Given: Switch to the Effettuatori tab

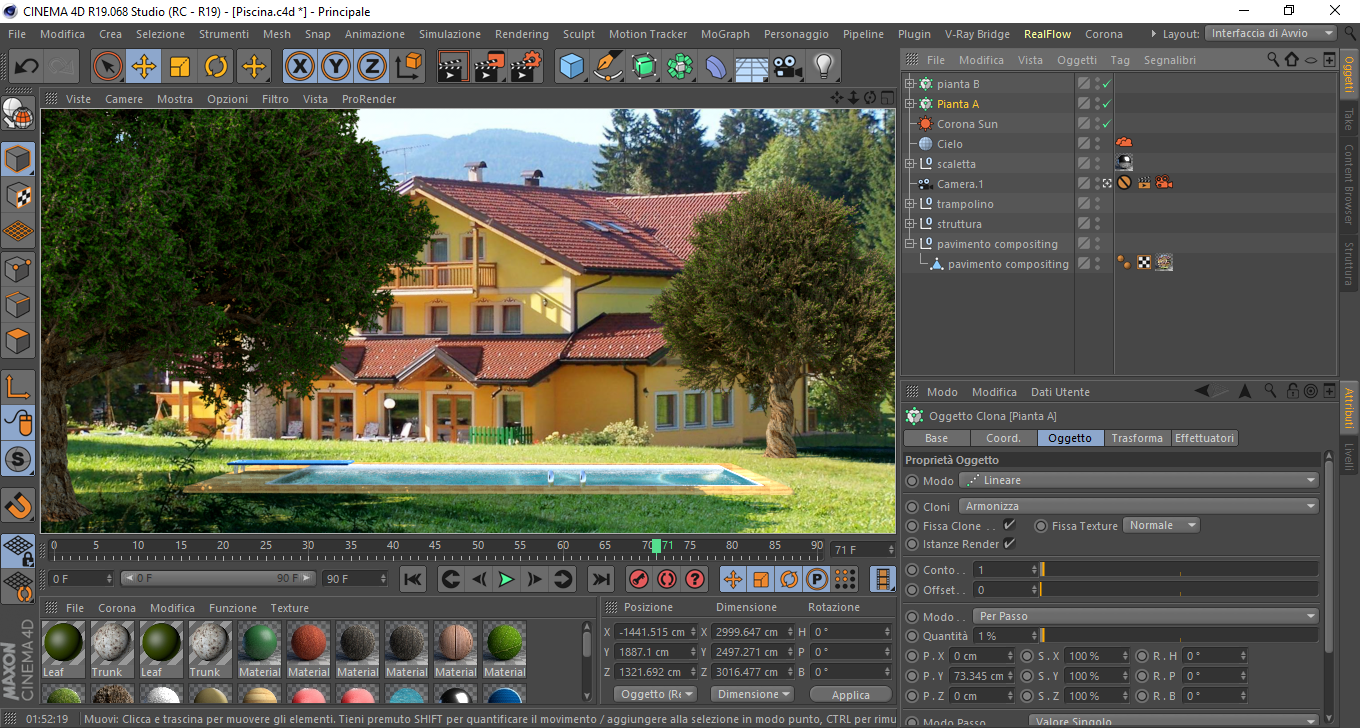Looking at the screenshot, I should 1205,438.
